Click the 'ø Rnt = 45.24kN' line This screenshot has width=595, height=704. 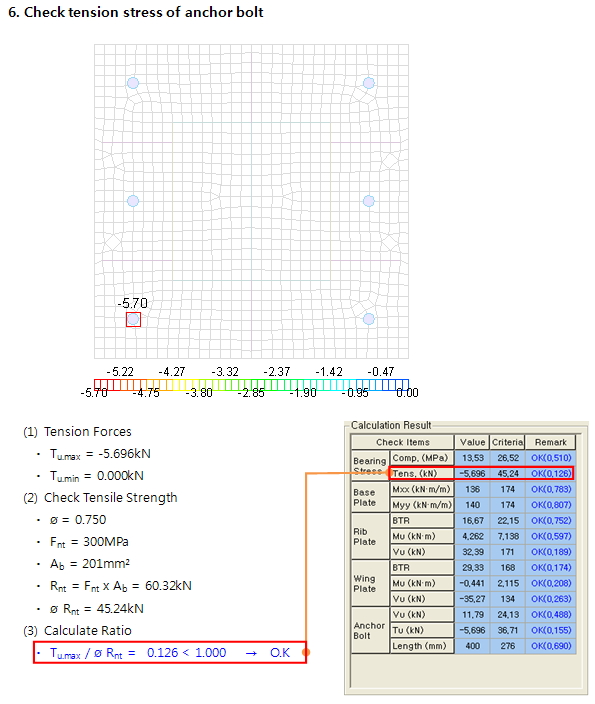pyautogui.click(x=97, y=609)
